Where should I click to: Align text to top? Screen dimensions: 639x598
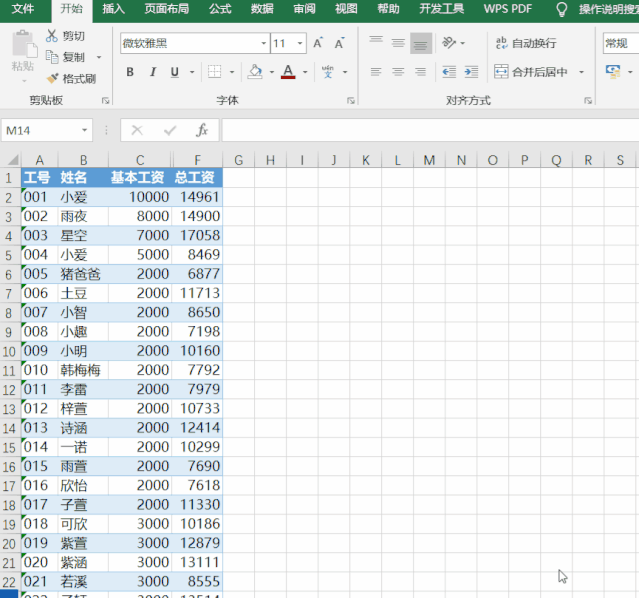point(376,42)
